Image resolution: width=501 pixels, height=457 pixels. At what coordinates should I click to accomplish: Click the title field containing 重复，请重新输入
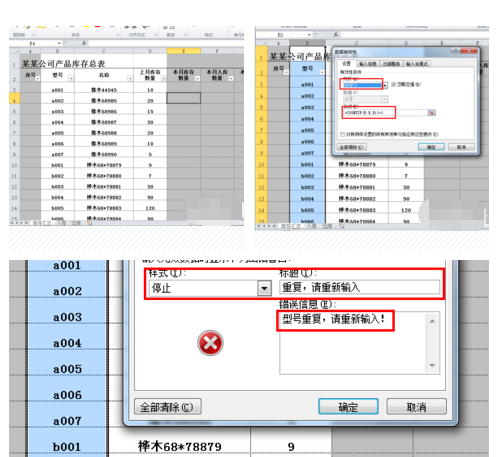pyautogui.click(x=359, y=287)
